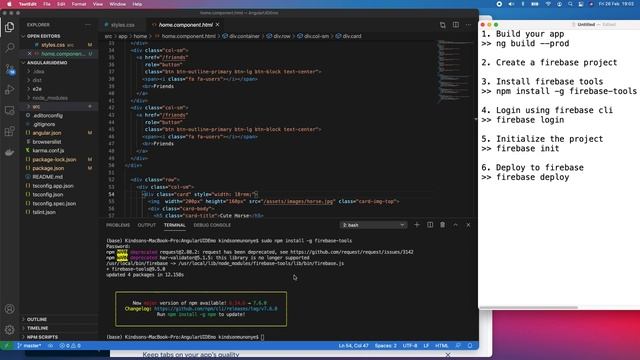
Task: Change encoding UTF-8 in status bar
Action: tap(410, 346)
